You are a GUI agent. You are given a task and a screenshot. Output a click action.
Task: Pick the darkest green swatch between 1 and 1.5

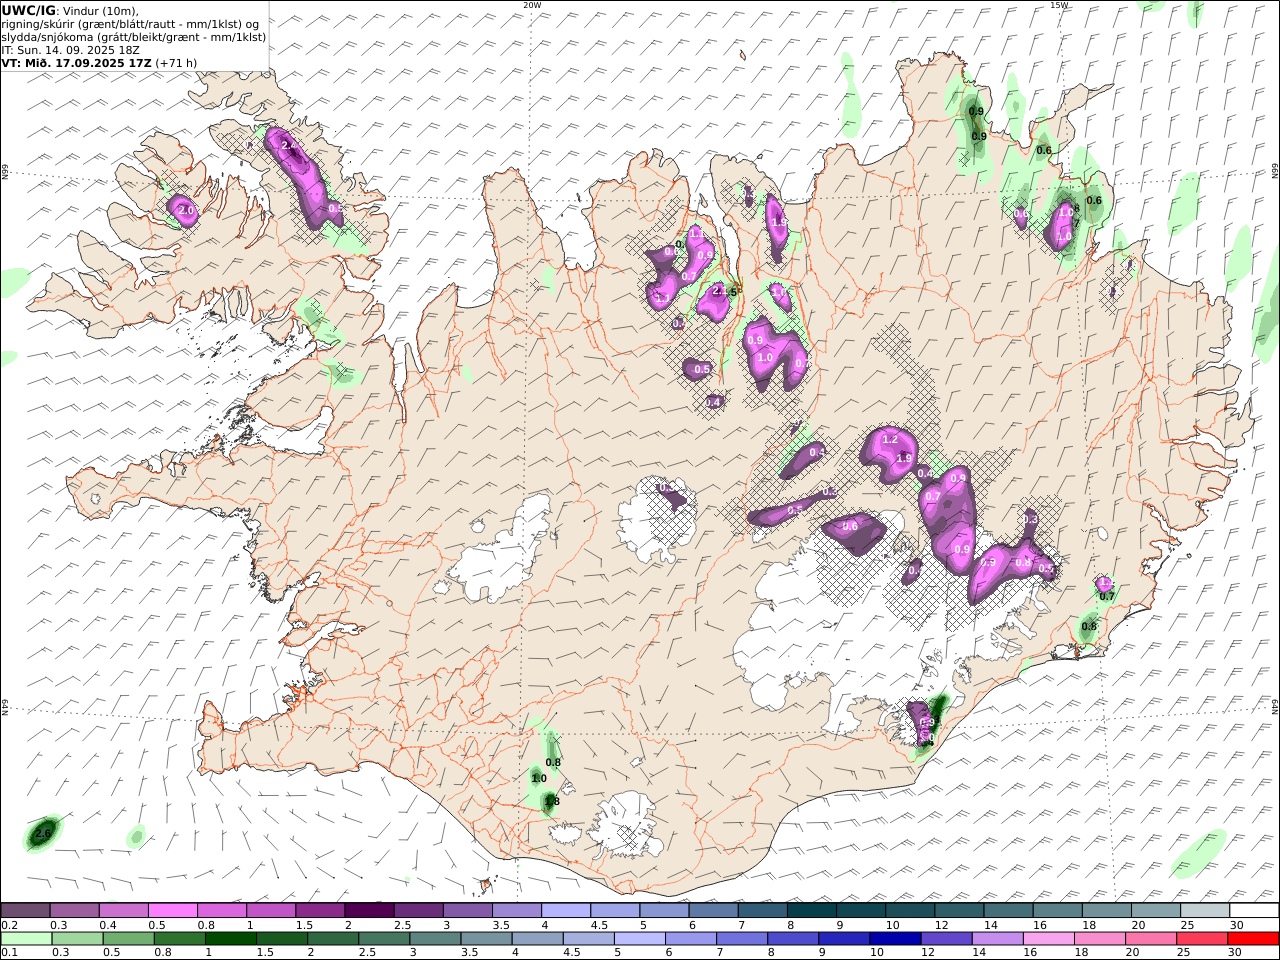coord(232,938)
